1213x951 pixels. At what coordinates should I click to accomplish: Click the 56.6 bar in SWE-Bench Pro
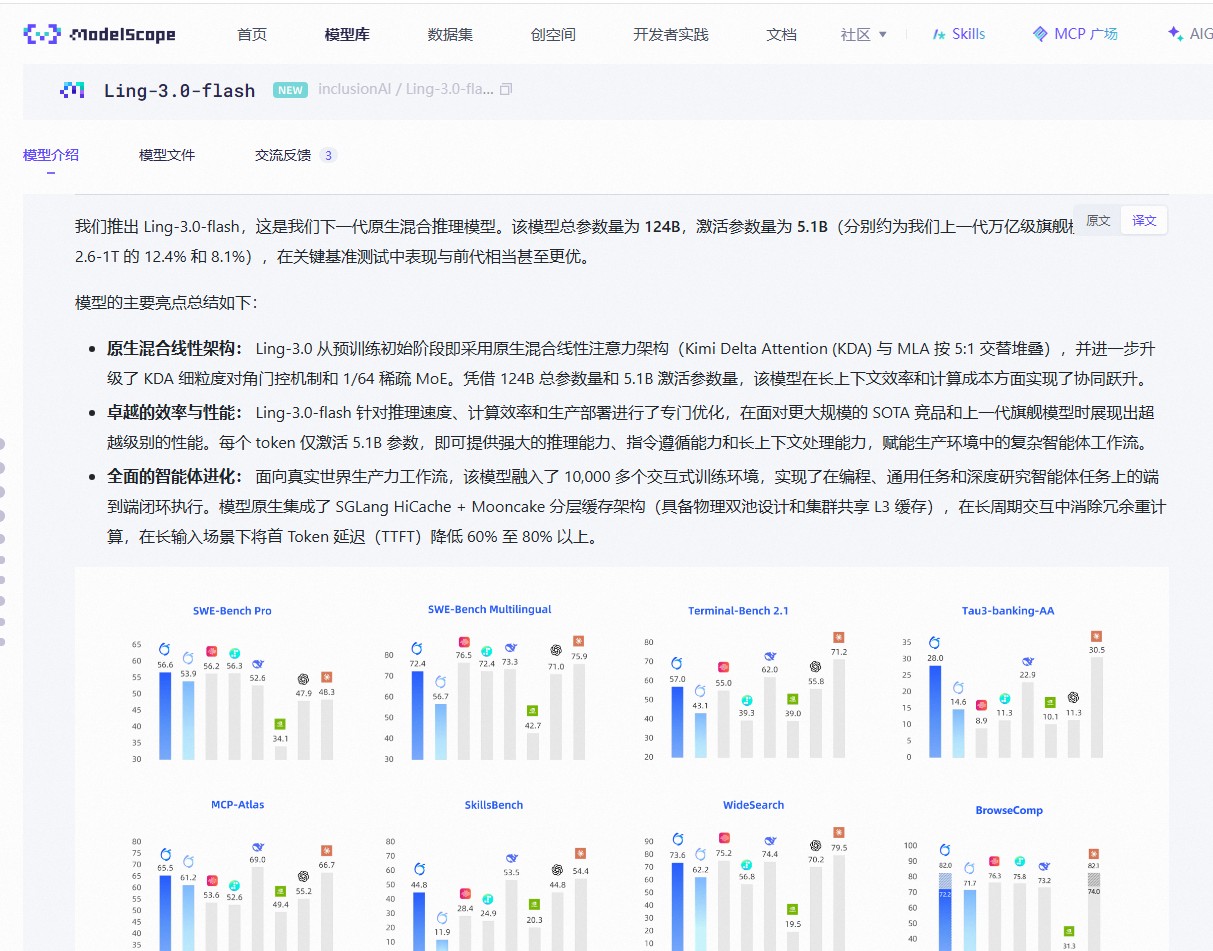165,715
